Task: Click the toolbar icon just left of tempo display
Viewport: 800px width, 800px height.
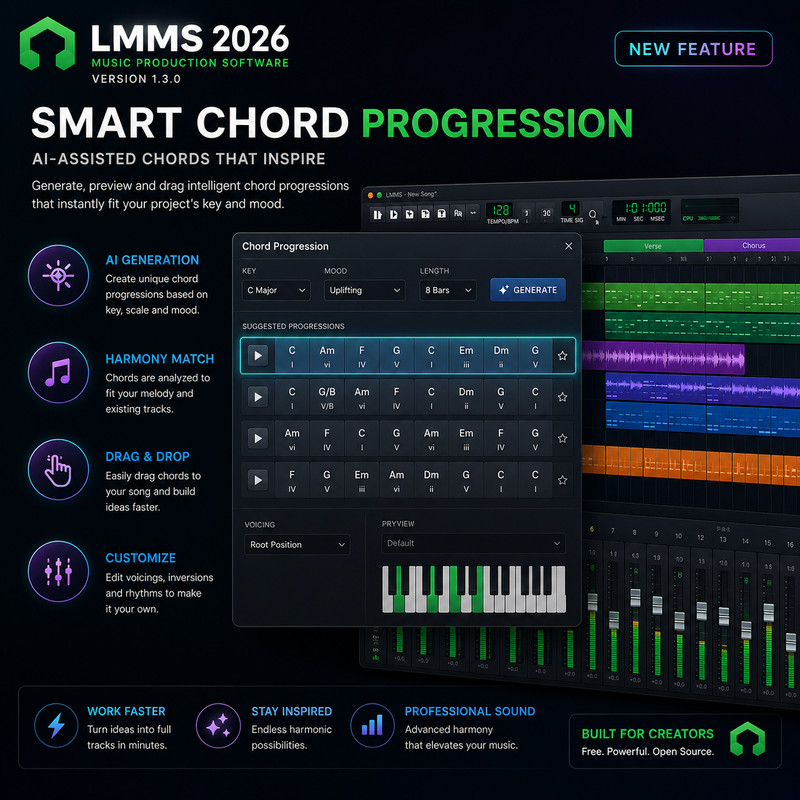Action: (x=473, y=213)
